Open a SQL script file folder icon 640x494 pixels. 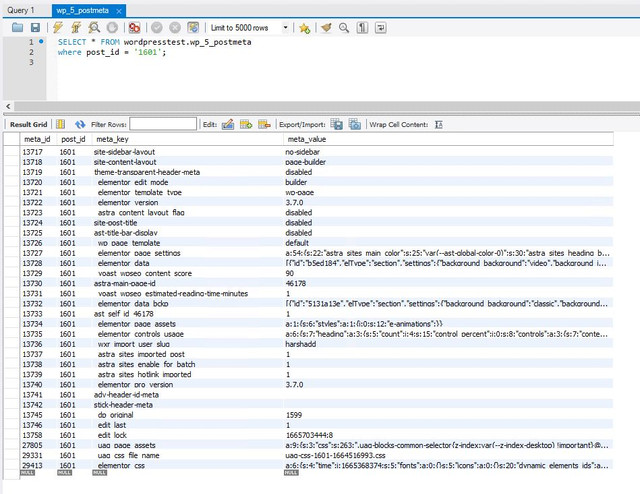click(17, 28)
